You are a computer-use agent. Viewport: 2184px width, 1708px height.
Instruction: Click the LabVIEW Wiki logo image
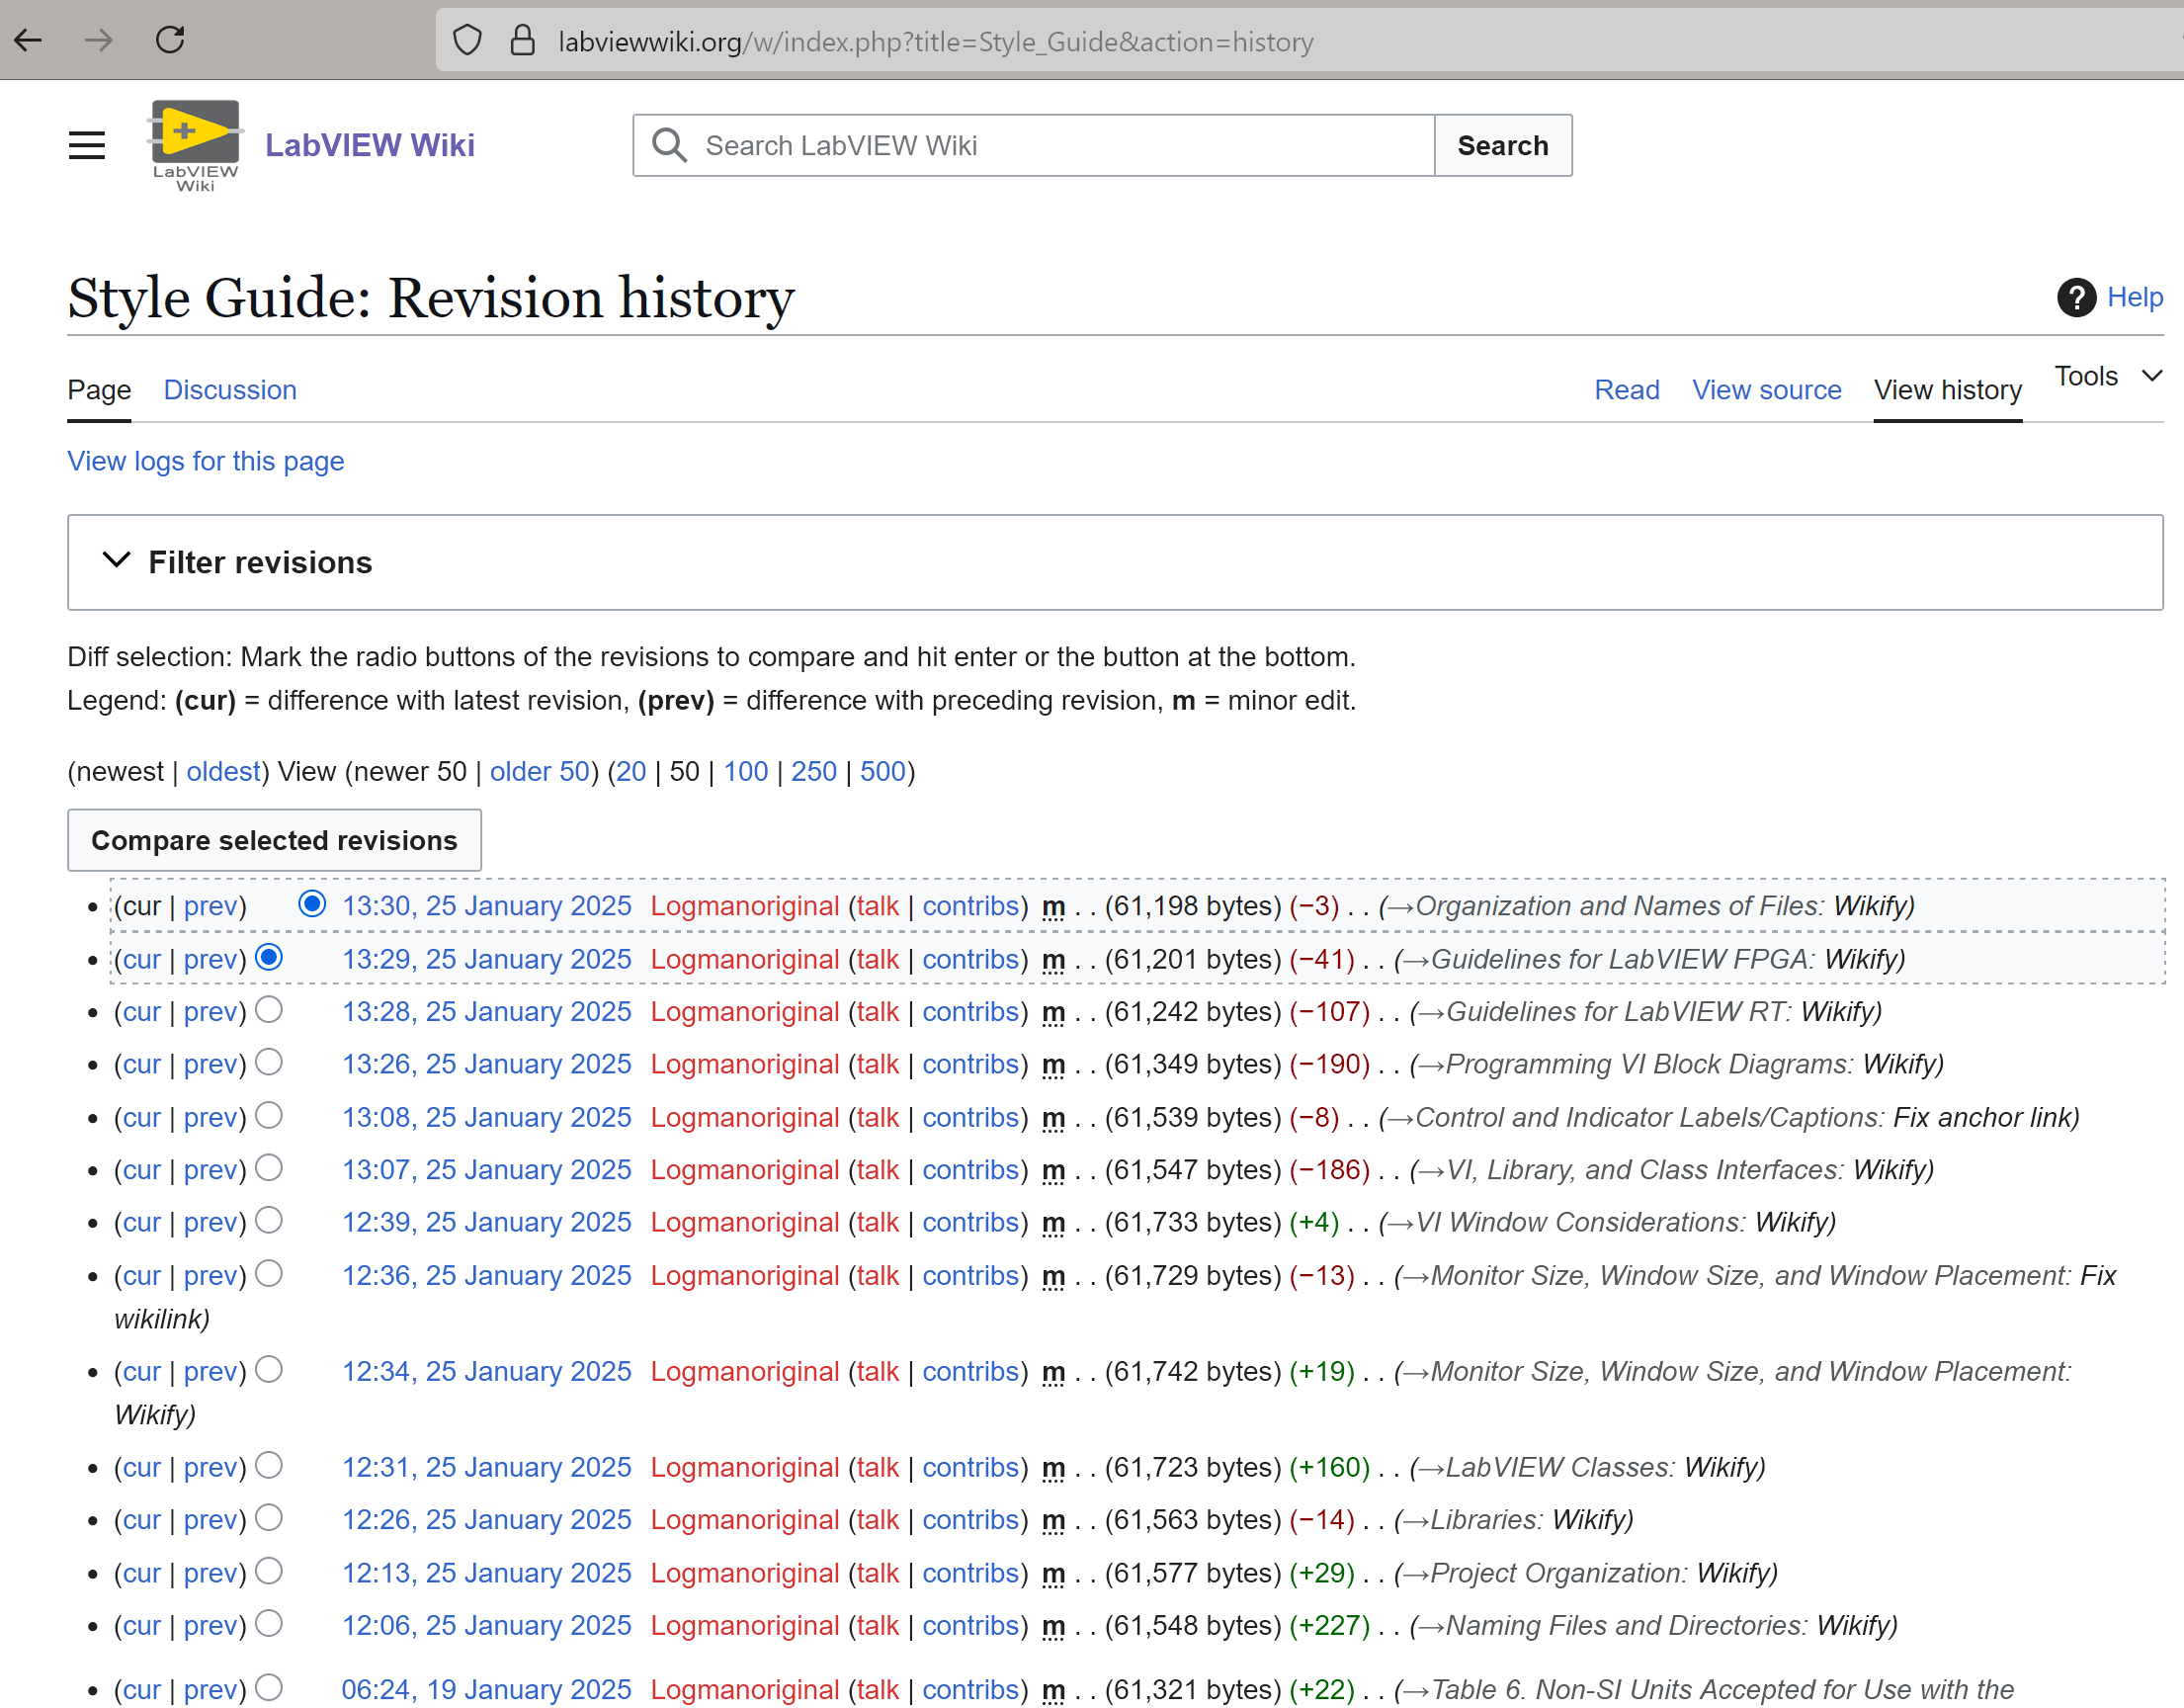pyautogui.click(x=195, y=146)
